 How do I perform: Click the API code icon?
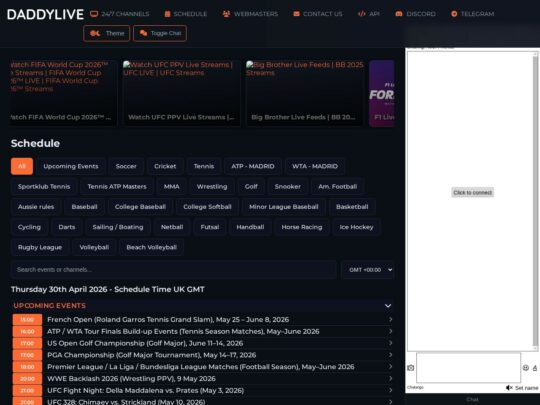click(362, 14)
